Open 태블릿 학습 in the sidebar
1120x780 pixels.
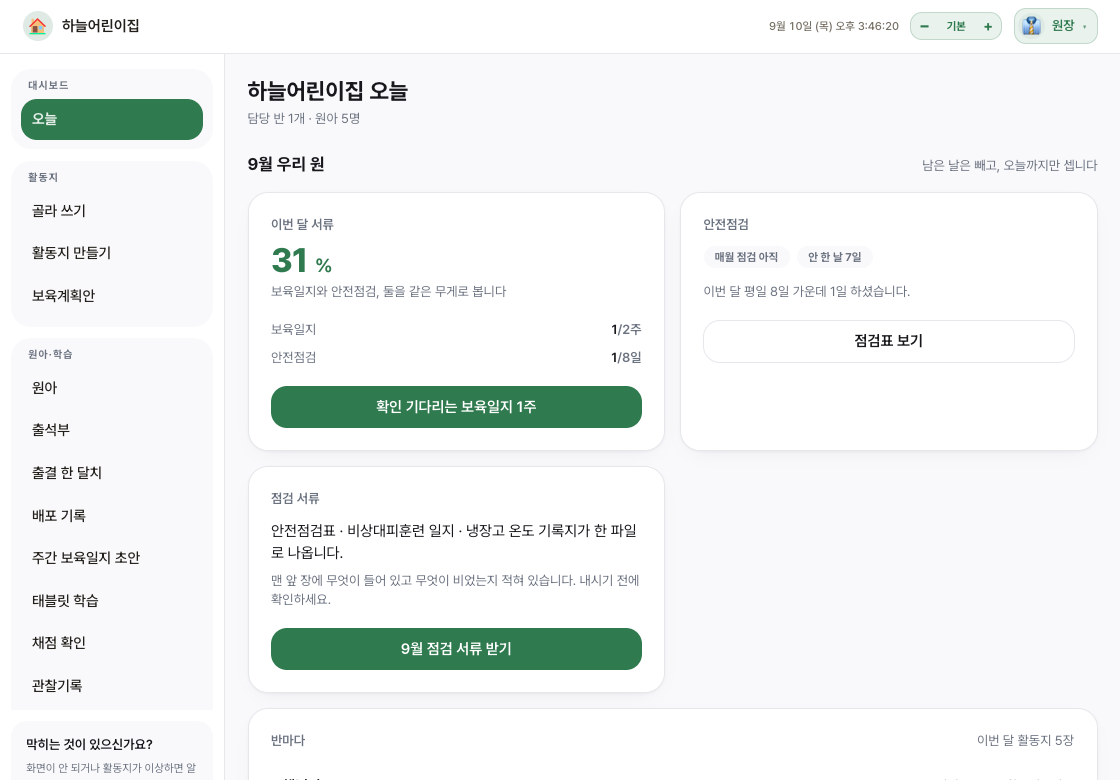tap(112, 601)
